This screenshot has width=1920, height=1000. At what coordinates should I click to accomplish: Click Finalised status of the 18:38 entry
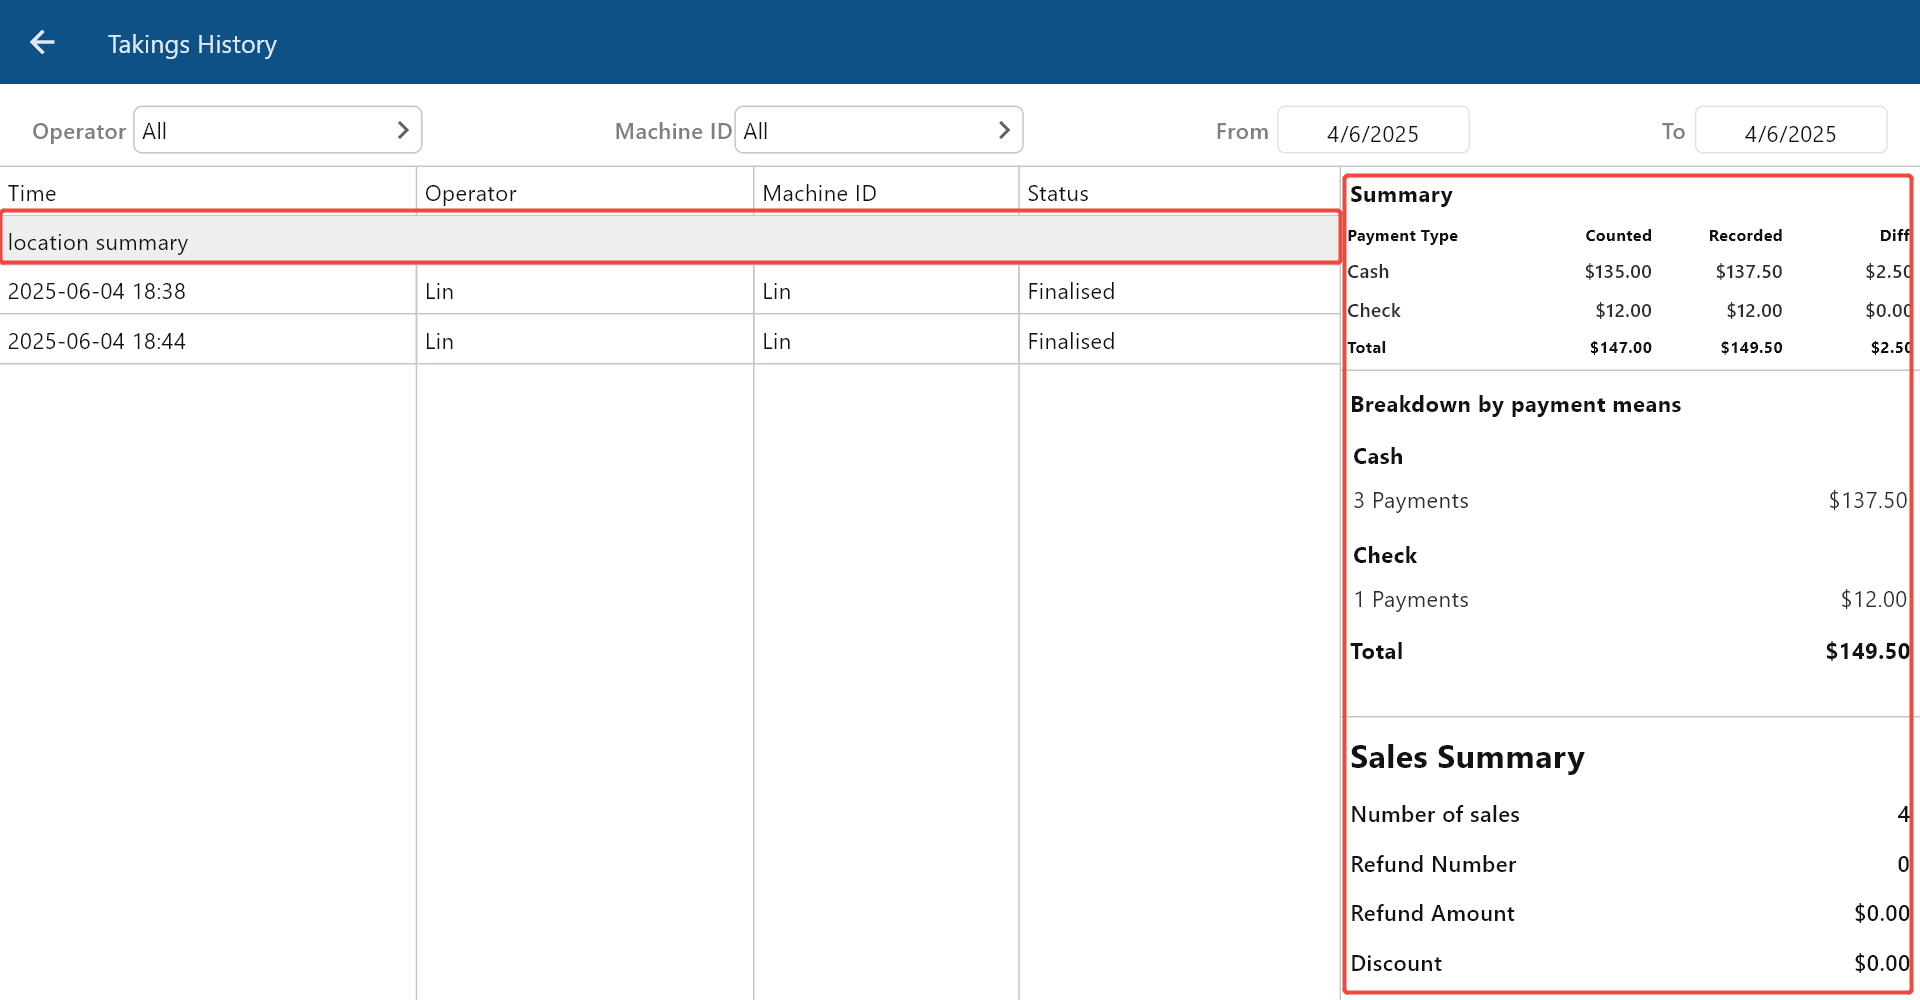(x=1070, y=291)
